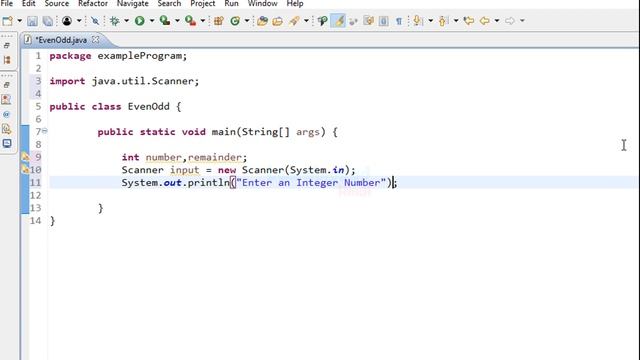
Task: Click the warning marker on line 10
Action: click(x=25, y=169)
